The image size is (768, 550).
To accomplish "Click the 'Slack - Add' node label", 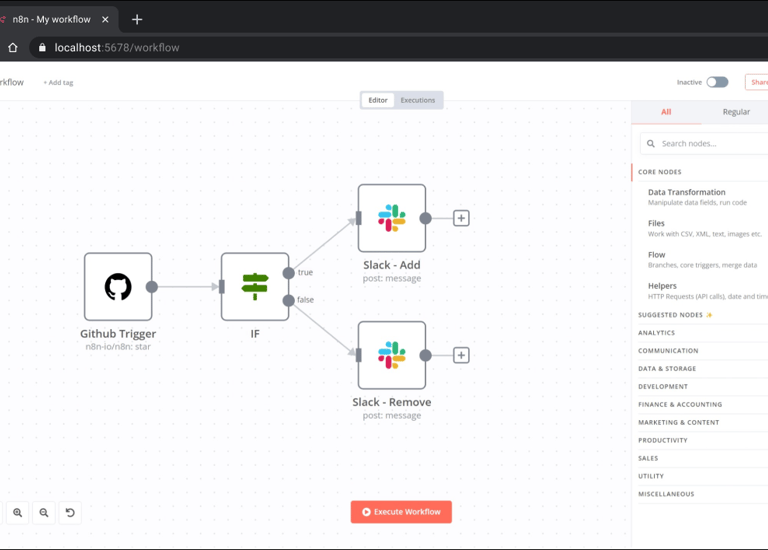I will (392, 265).
